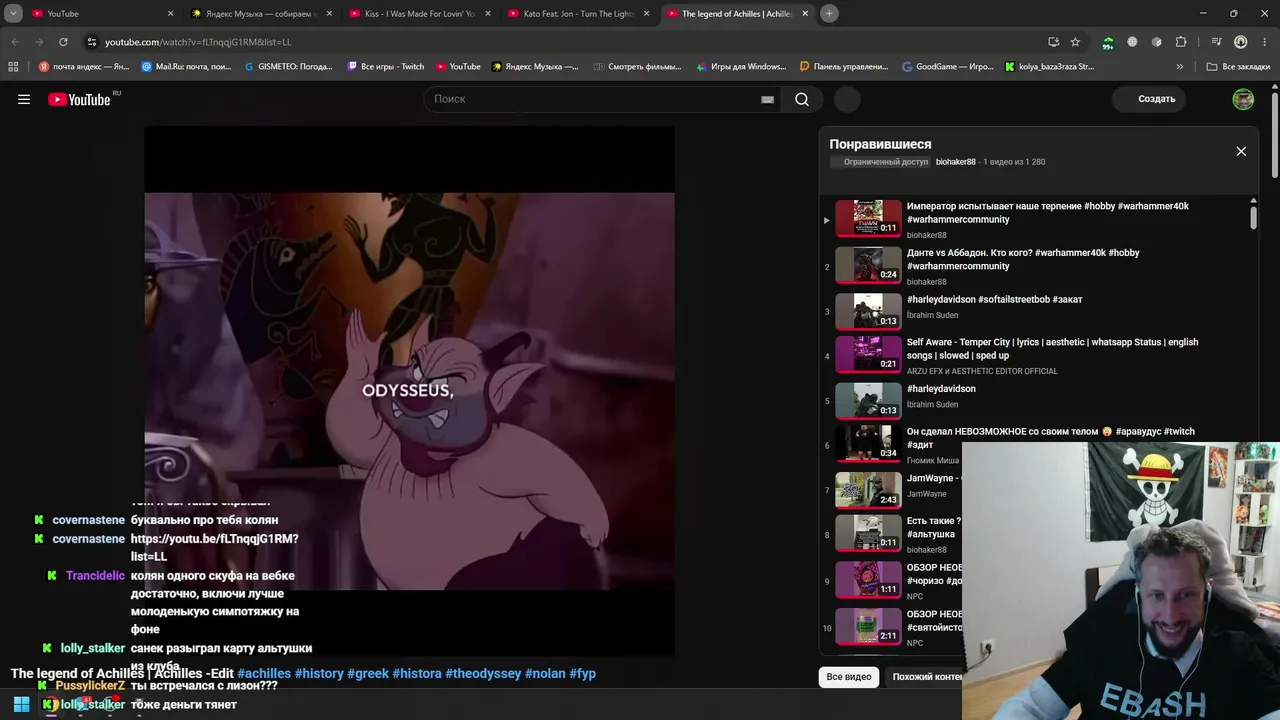Bookmark this page with the star icon
Image resolution: width=1280 pixels, height=720 pixels.
[x=1075, y=42]
